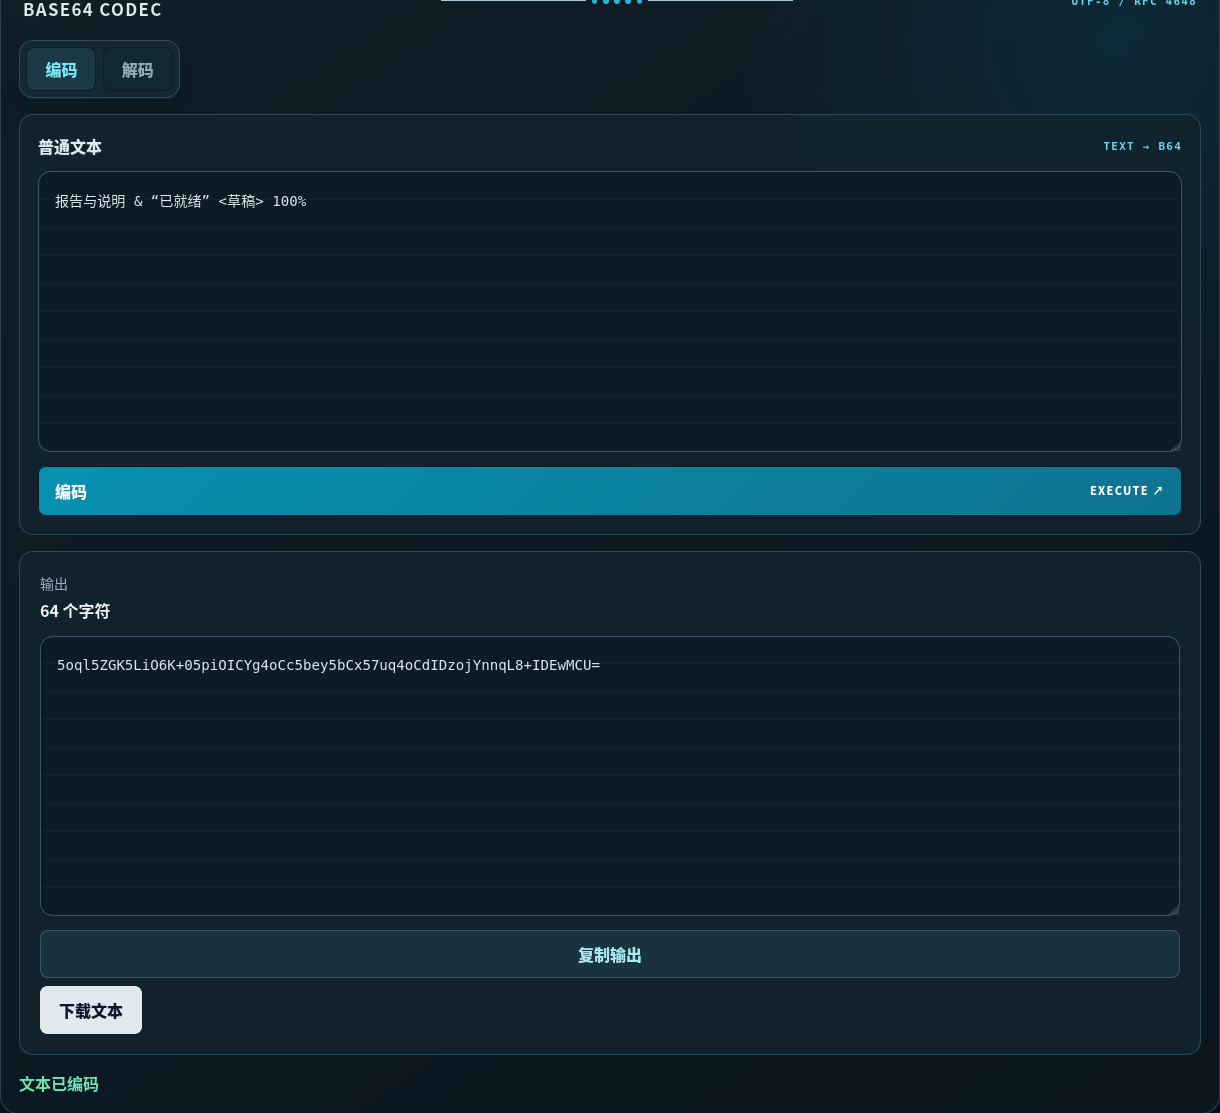Switch to the 解码 tab
Image resolution: width=1220 pixels, height=1113 pixels.
[138, 69]
